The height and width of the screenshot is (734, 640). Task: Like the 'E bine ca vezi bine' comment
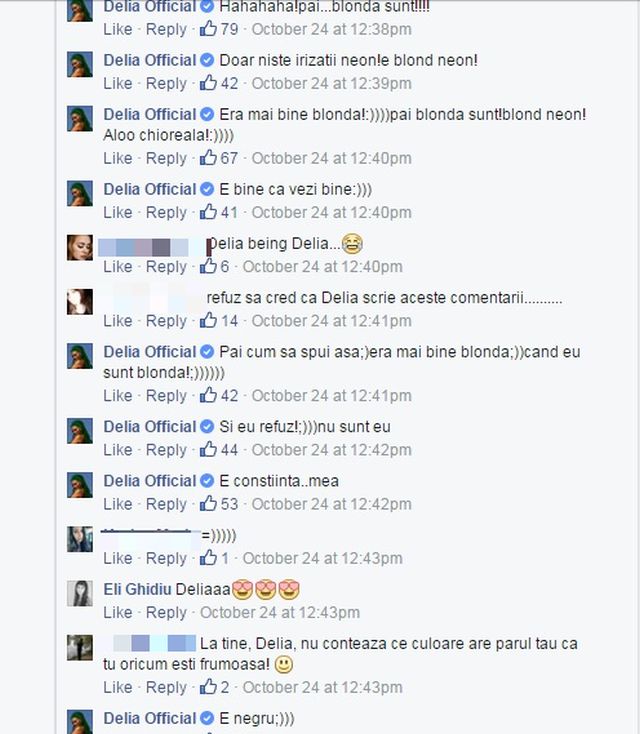[x=118, y=213]
